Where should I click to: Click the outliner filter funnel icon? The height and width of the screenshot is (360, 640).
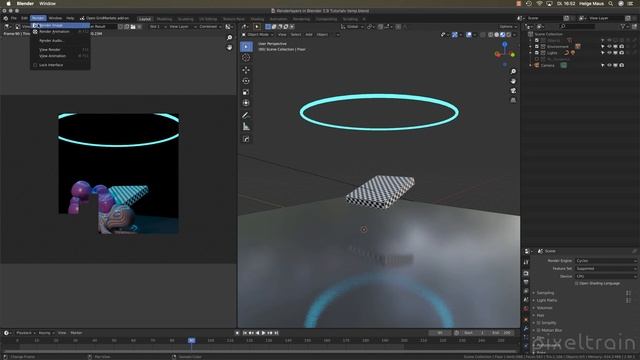[x=623, y=26]
